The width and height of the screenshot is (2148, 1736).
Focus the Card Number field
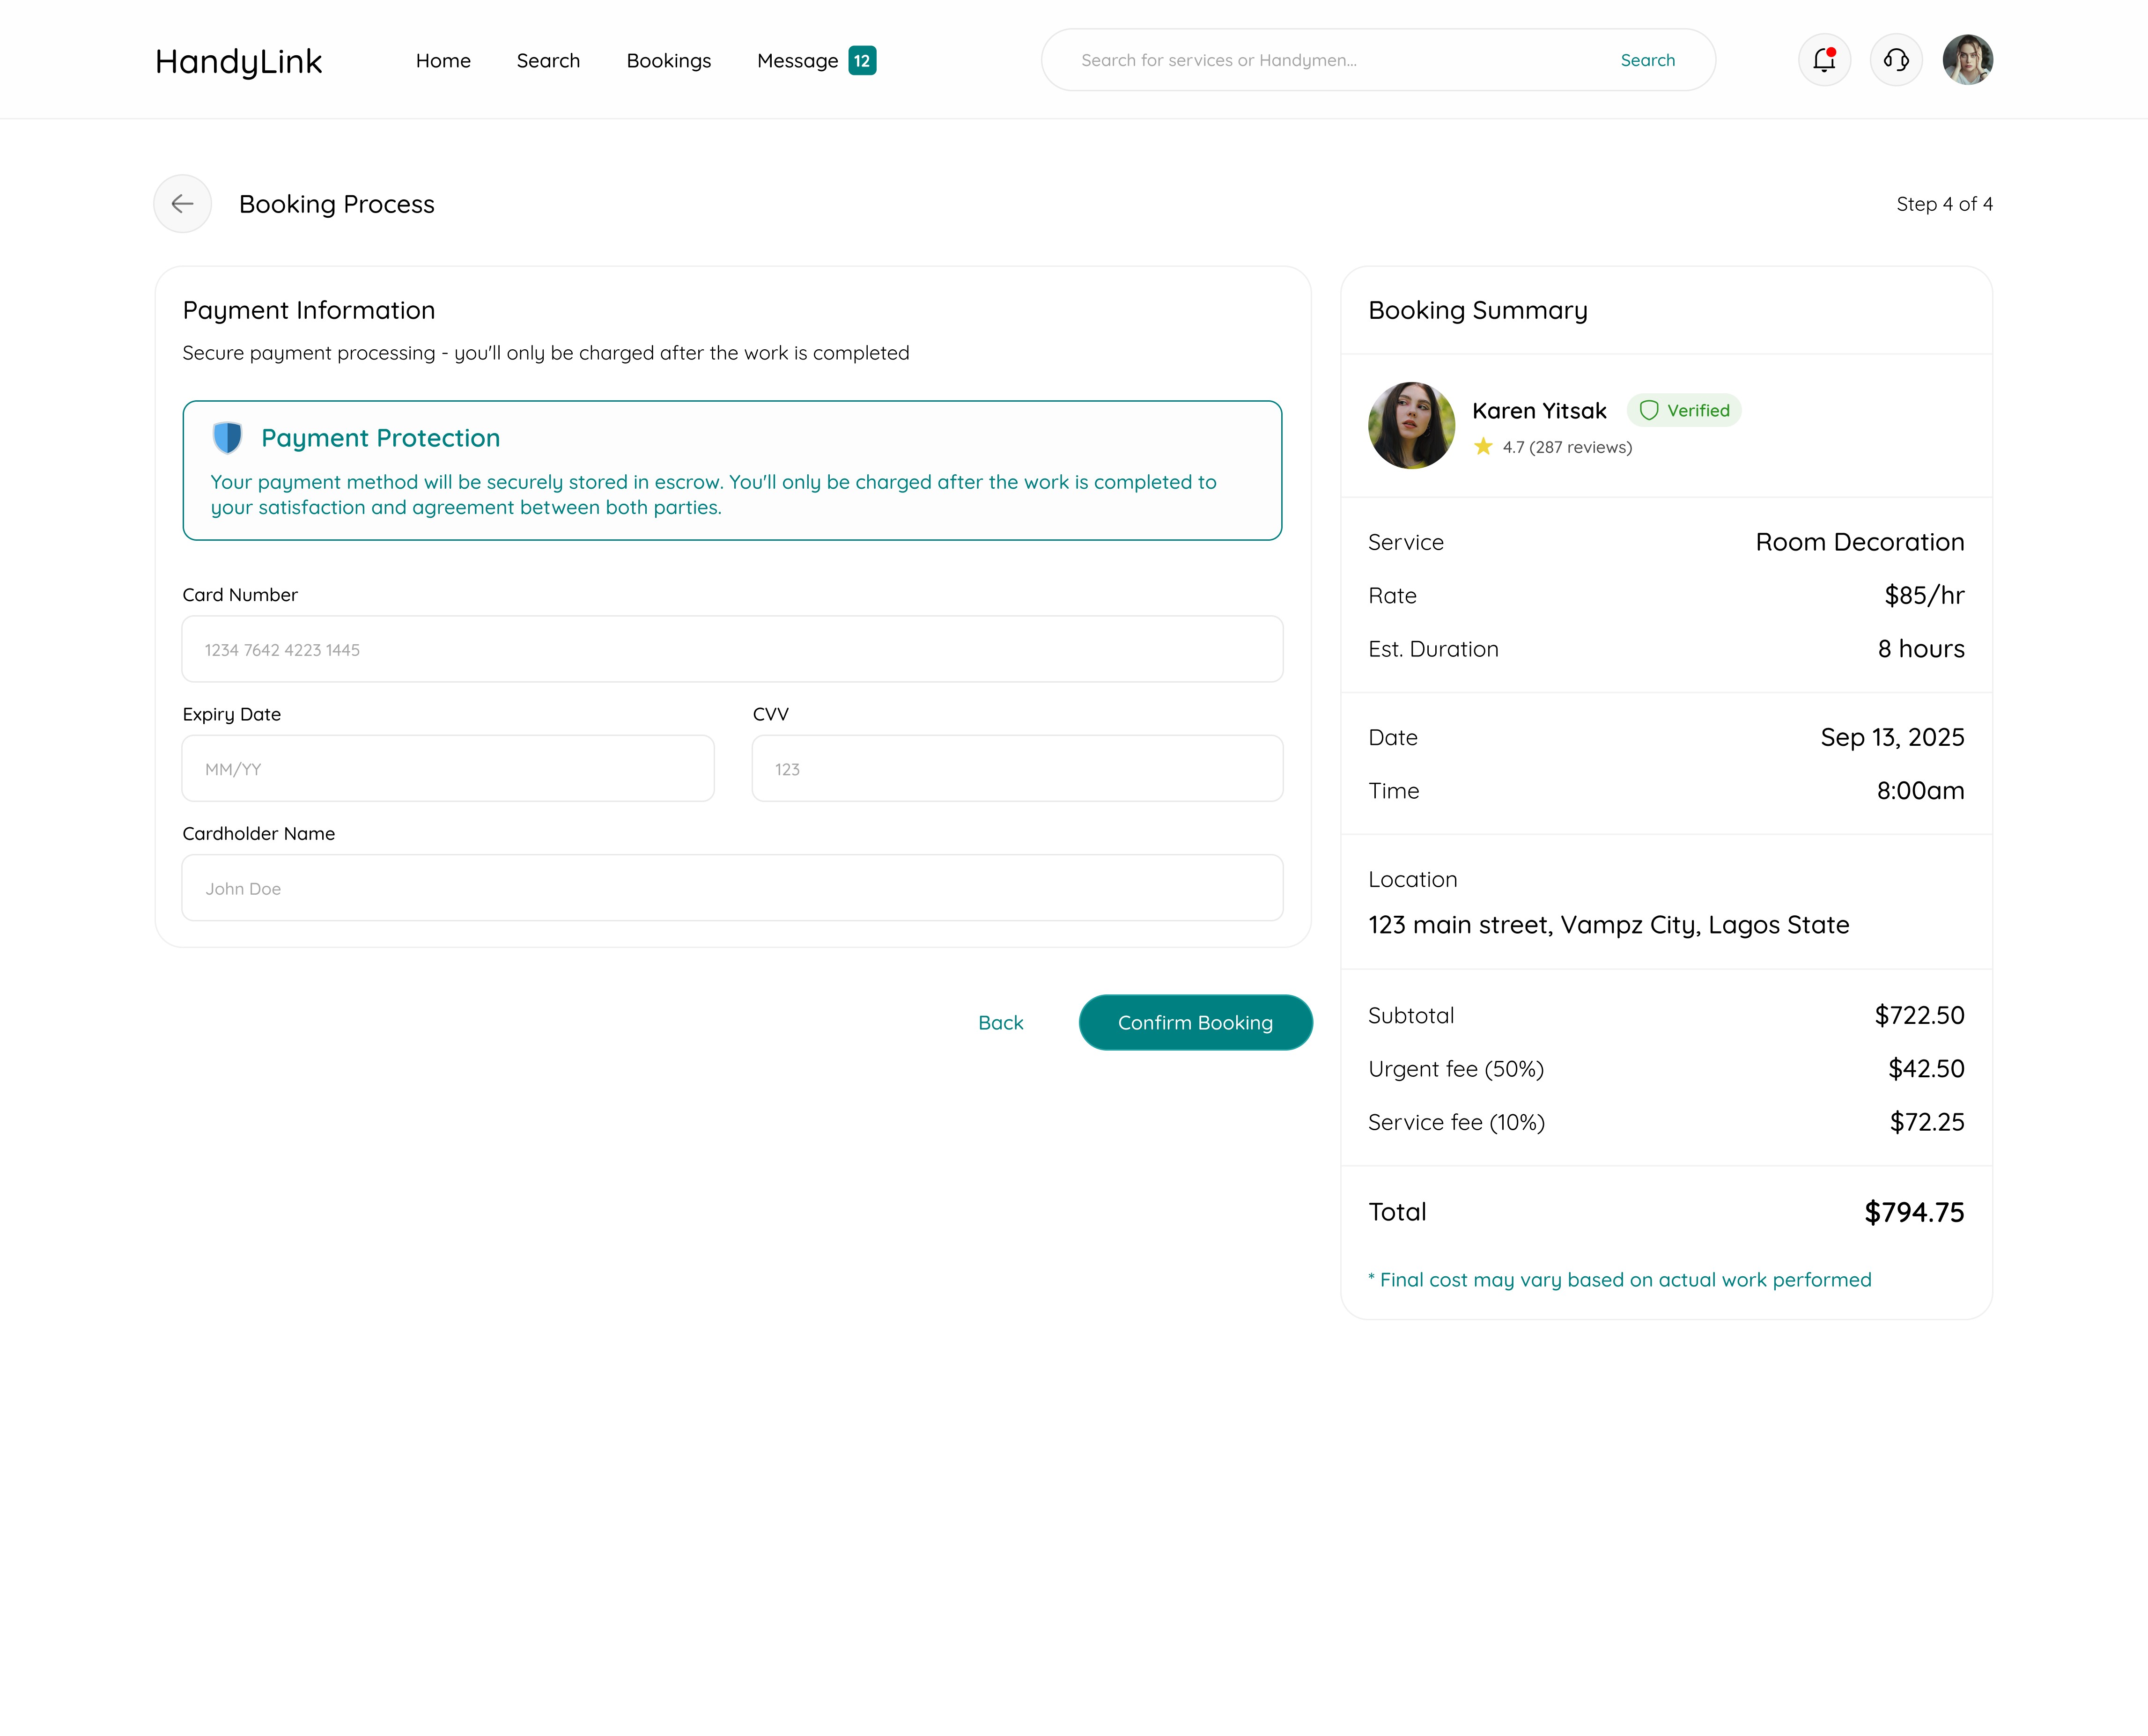[732, 649]
